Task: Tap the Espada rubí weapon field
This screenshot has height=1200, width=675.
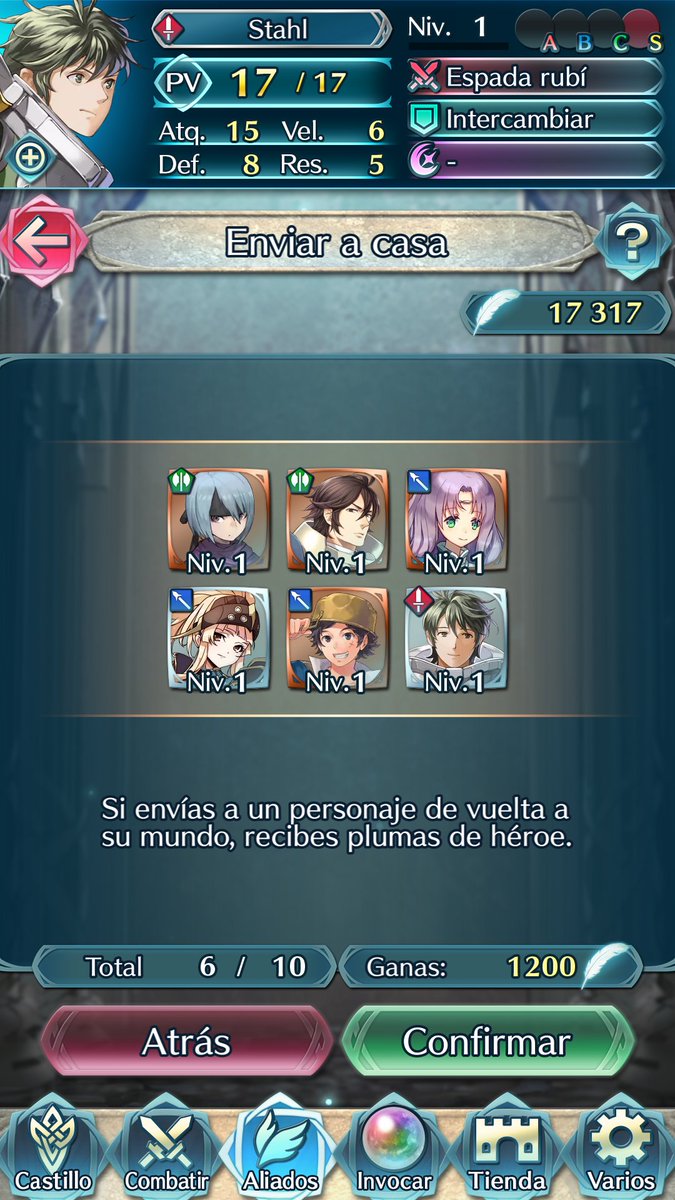Action: pyautogui.click(x=536, y=77)
